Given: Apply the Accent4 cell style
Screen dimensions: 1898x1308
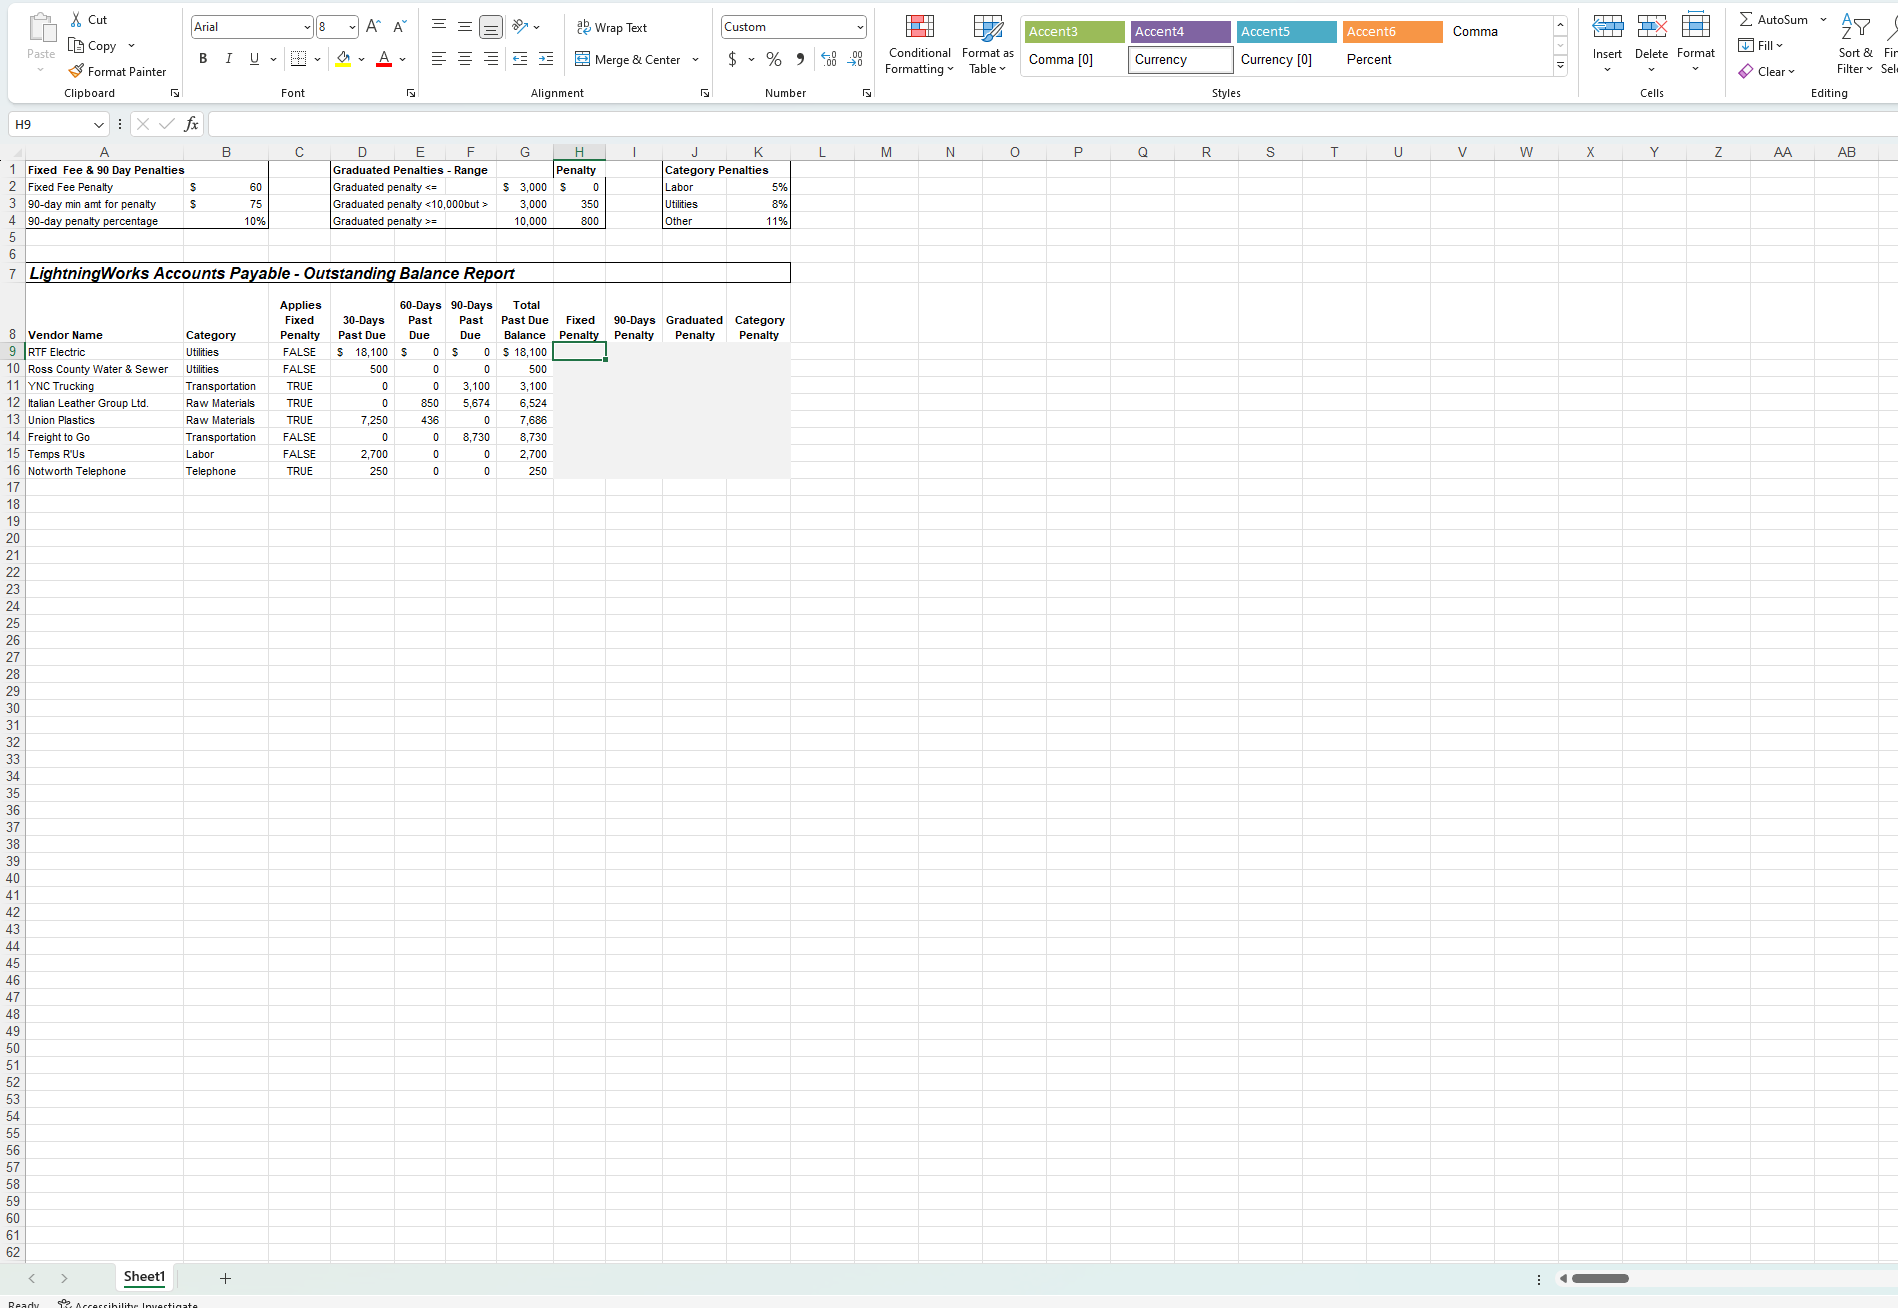Looking at the screenshot, I should pos(1180,31).
